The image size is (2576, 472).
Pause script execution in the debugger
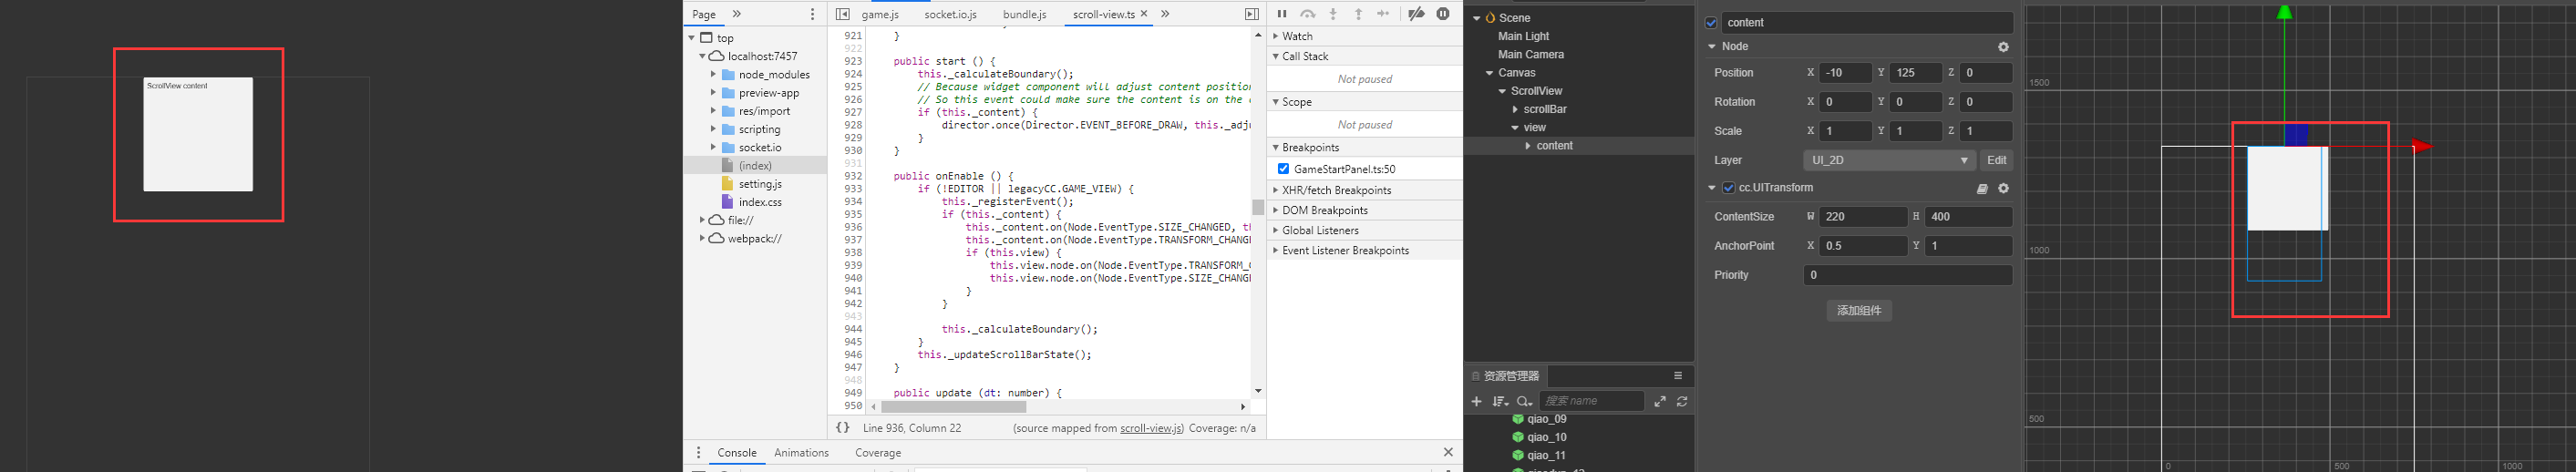click(x=1282, y=14)
